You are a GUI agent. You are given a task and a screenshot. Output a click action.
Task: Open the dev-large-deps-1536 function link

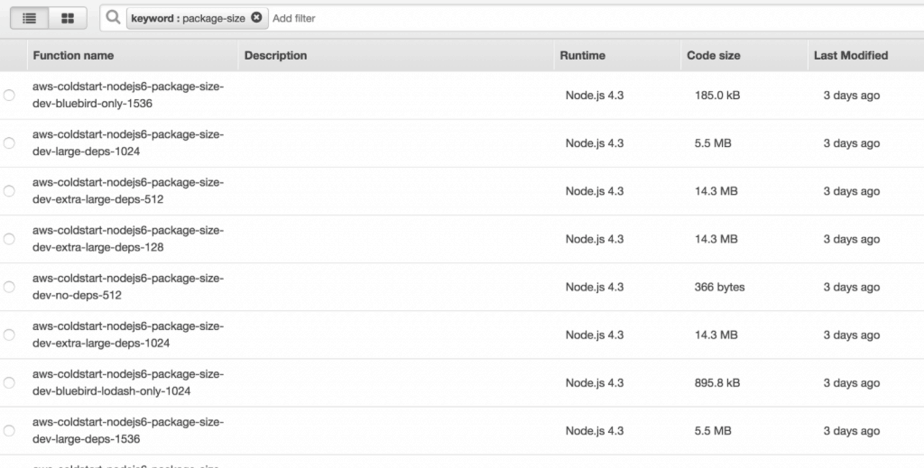pos(127,431)
